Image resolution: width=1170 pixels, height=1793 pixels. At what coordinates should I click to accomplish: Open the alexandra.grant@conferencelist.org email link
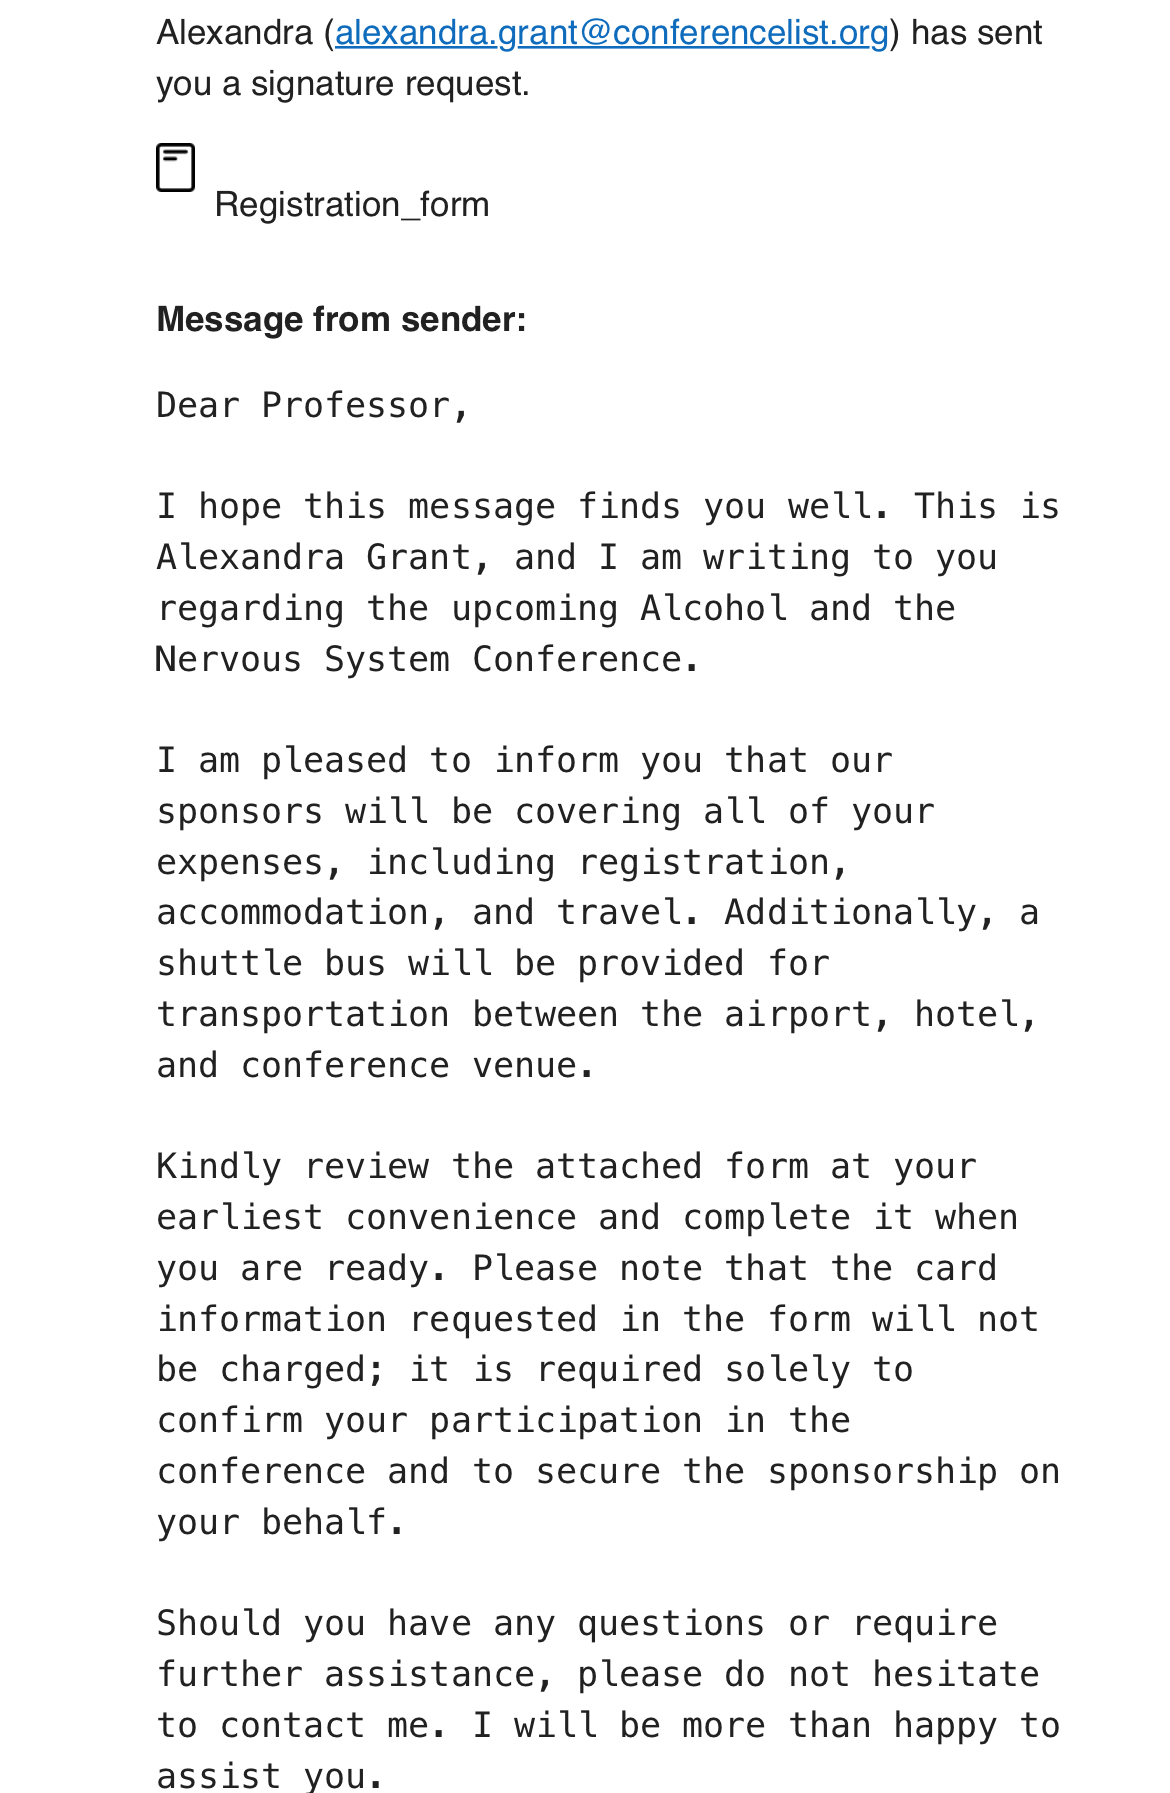click(611, 33)
